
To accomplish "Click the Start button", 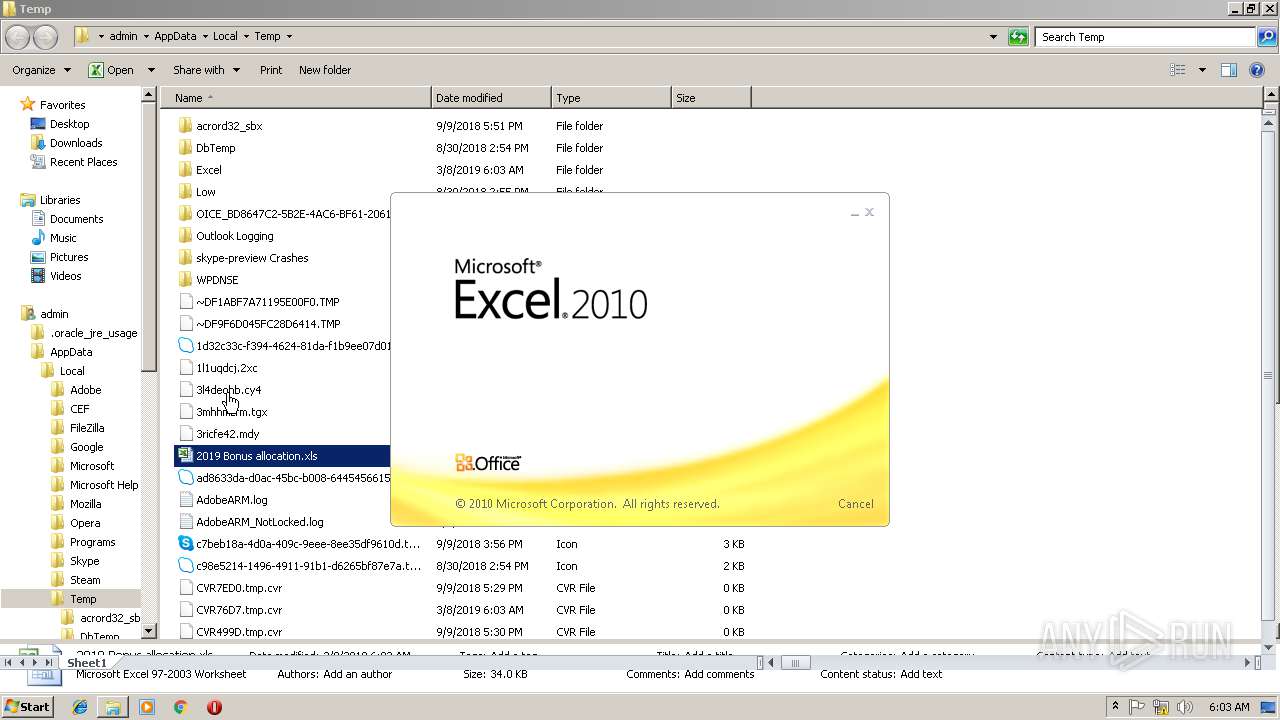I will tap(27, 707).
